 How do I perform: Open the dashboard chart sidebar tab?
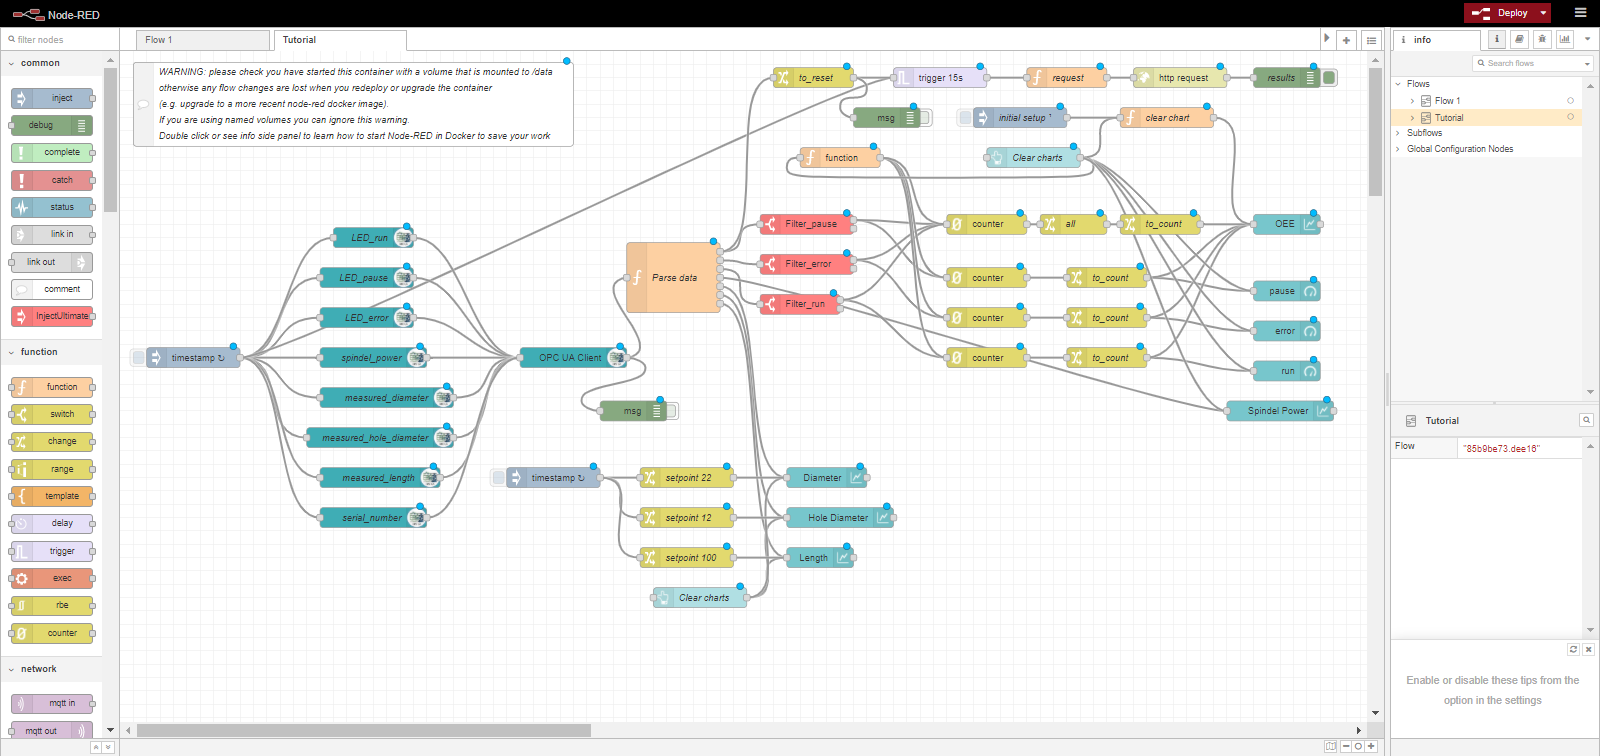pos(1565,39)
